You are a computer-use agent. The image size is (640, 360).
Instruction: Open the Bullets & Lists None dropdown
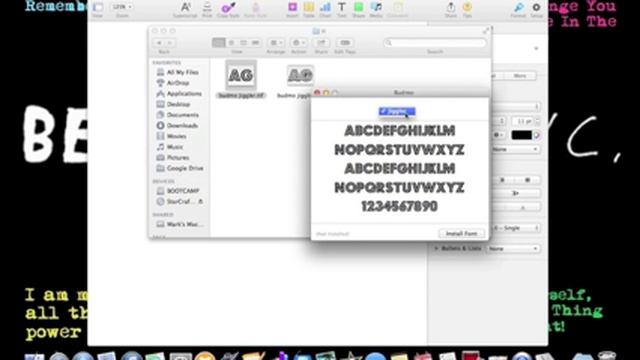click(x=513, y=248)
